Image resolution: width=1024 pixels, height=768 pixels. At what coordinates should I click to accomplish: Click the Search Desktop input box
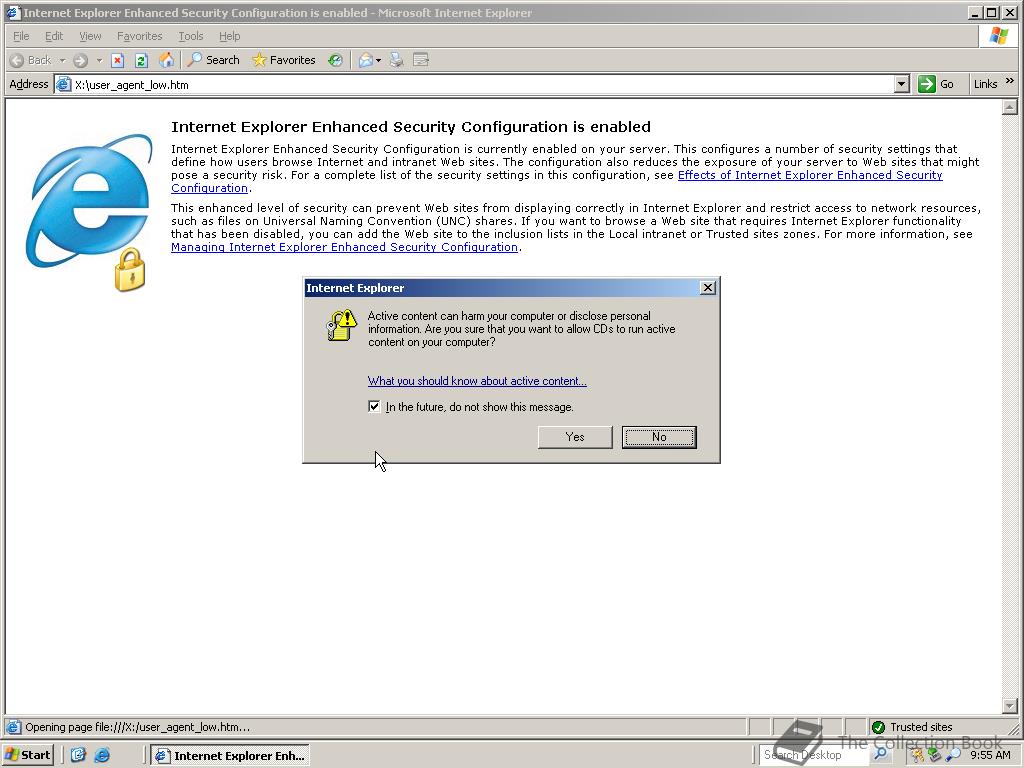[815, 754]
